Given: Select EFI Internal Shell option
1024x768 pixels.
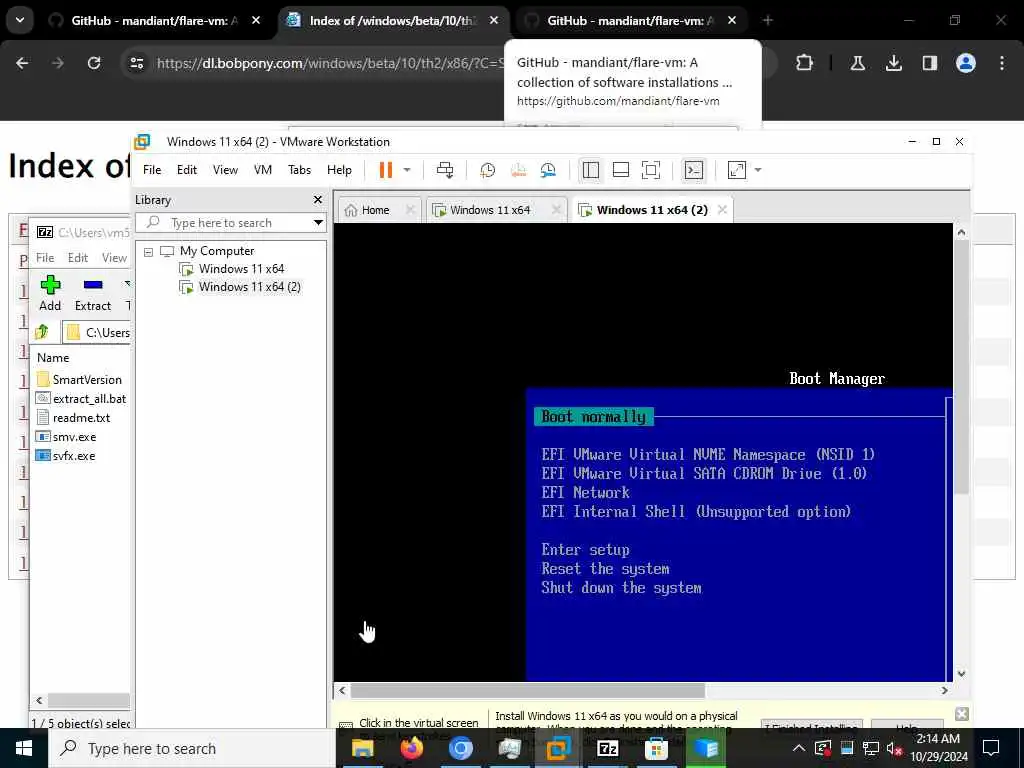Looking at the screenshot, I should click(x=696, y=511).
